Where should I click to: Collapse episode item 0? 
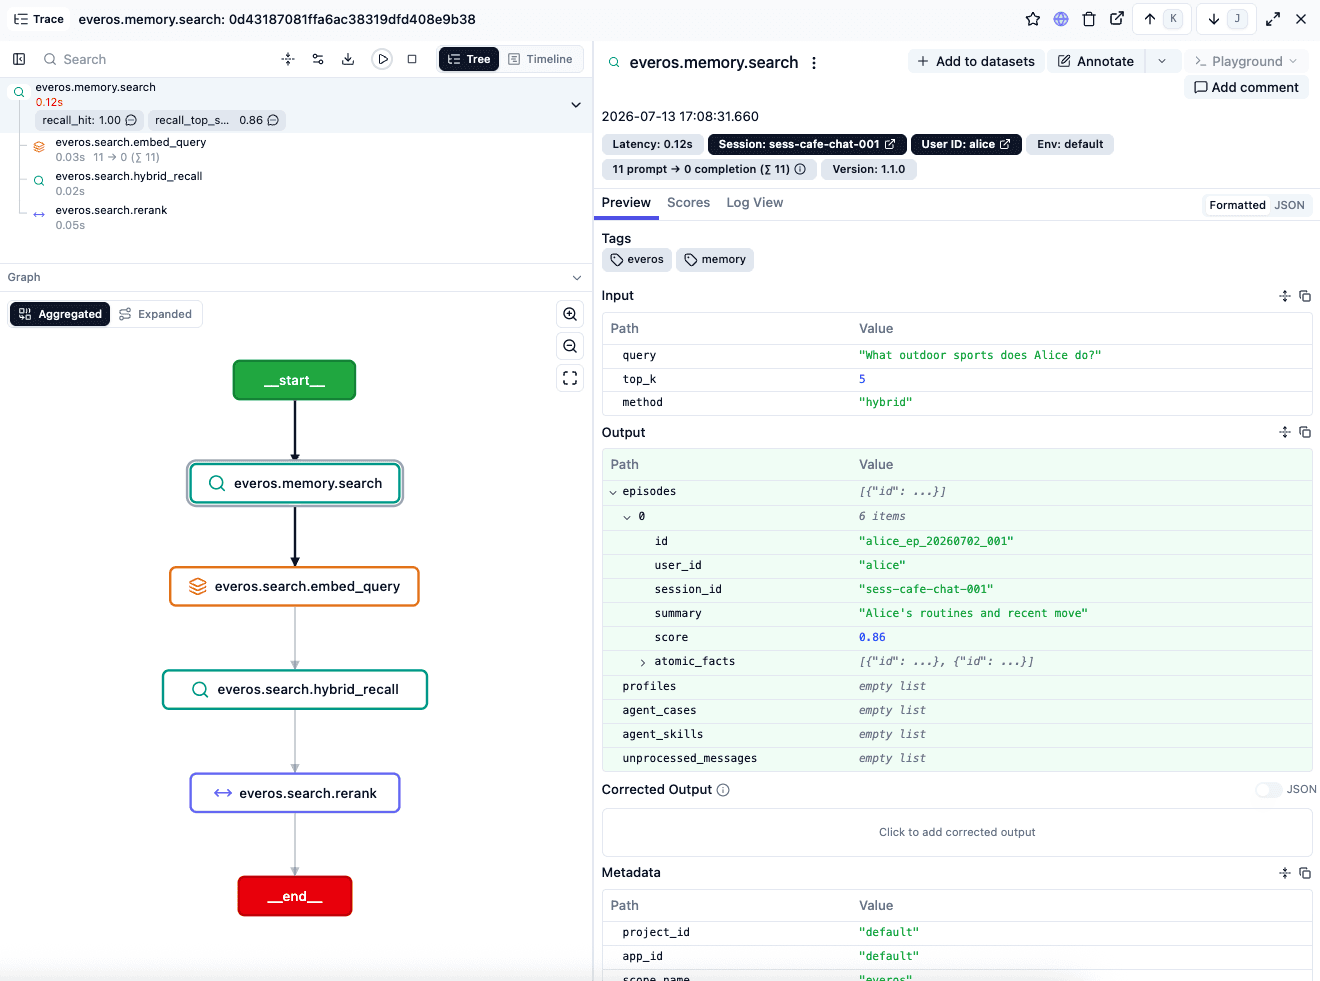(x=627, y=517)
